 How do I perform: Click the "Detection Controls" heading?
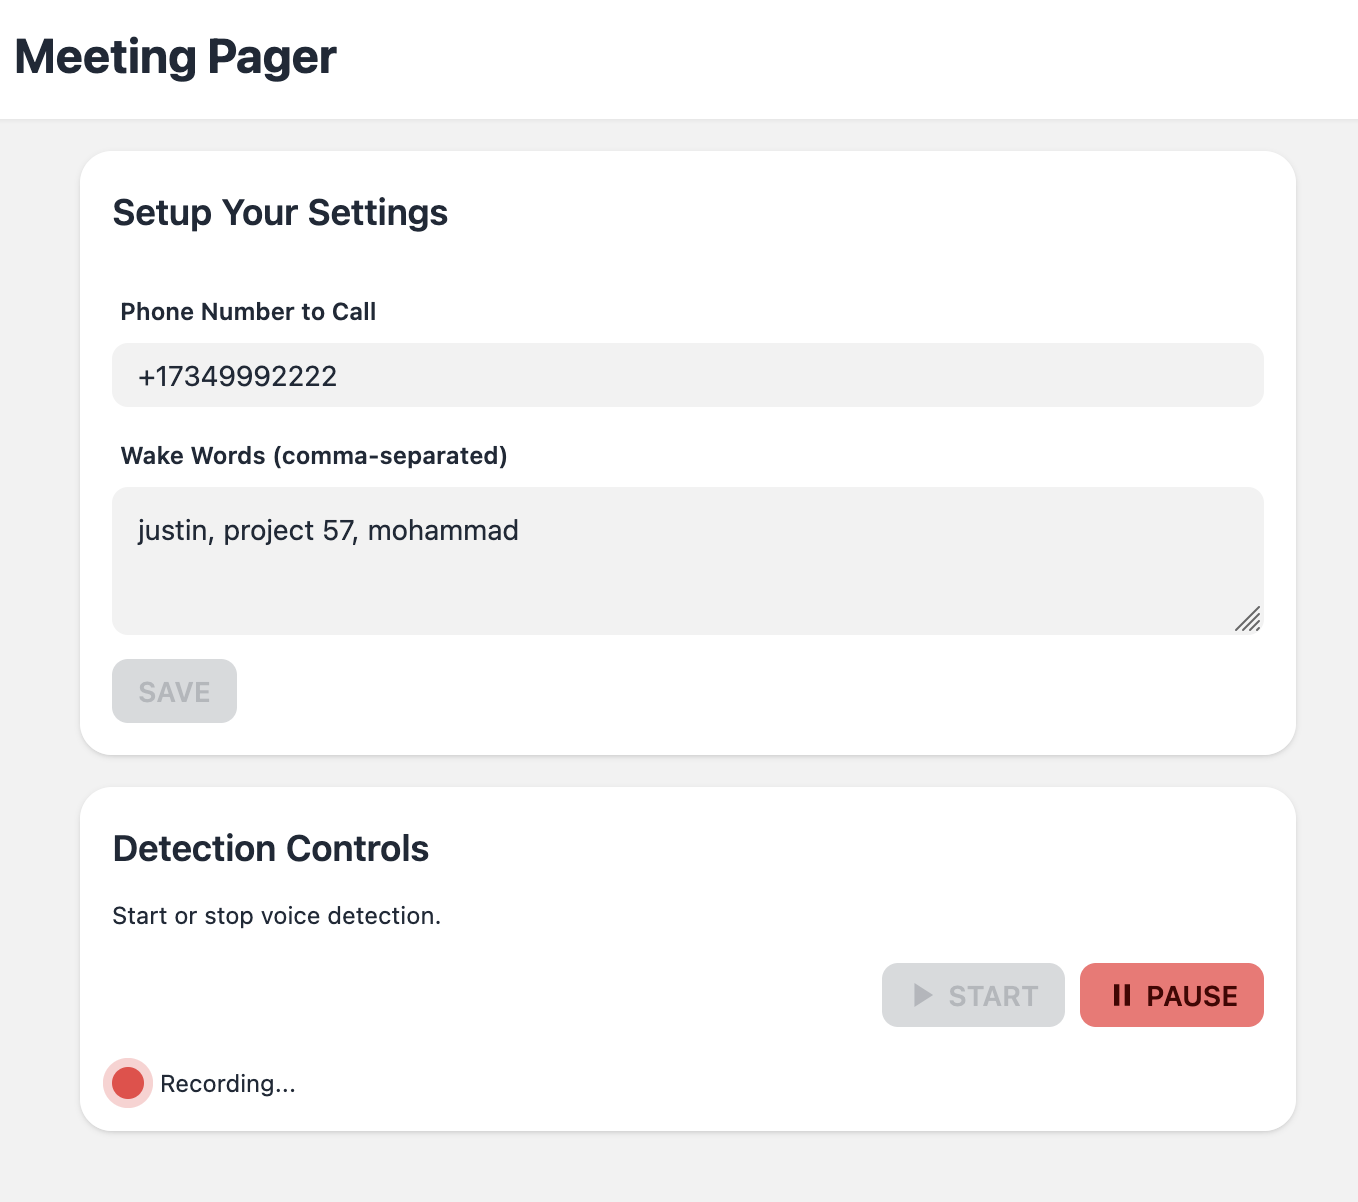point(271,848)
